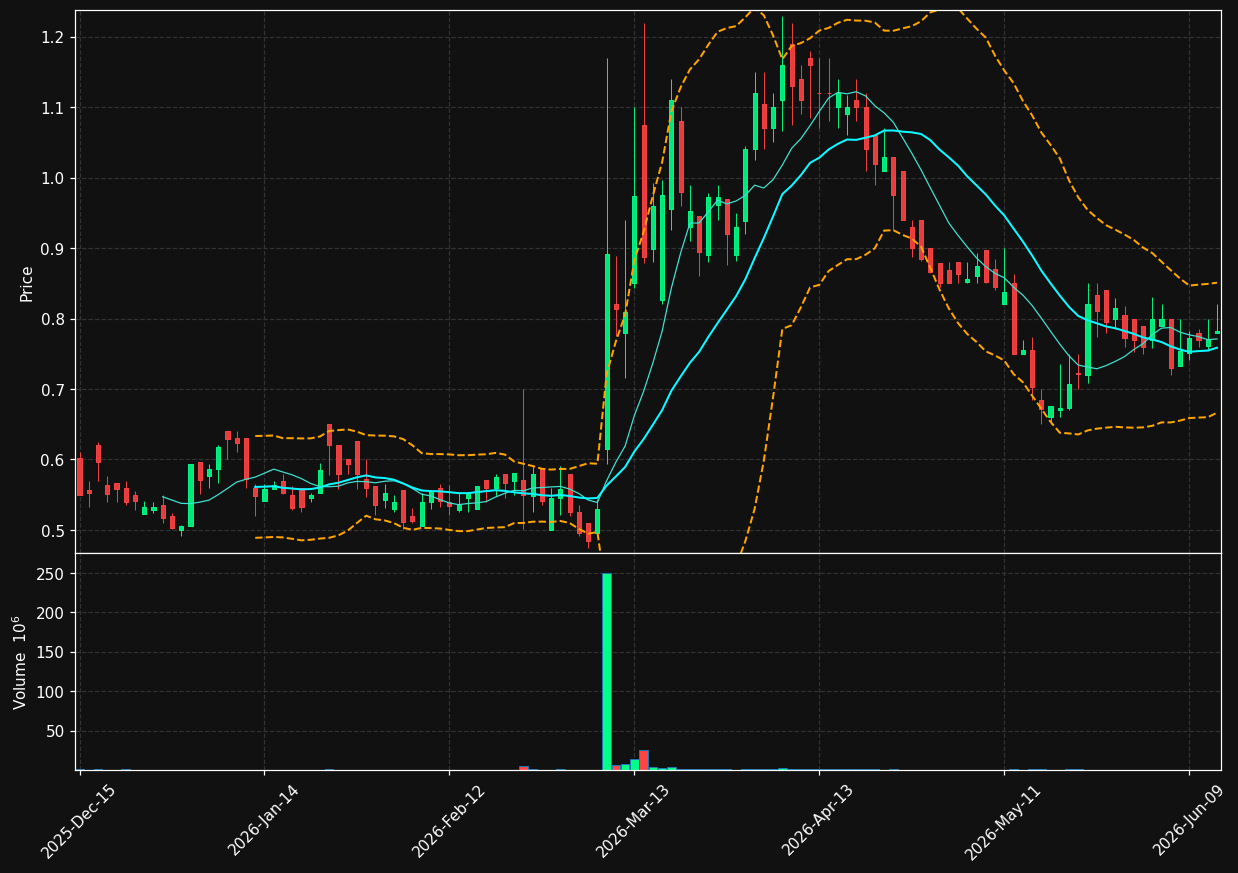Click the 2026-May-11 date label

tap(1003, 820)
